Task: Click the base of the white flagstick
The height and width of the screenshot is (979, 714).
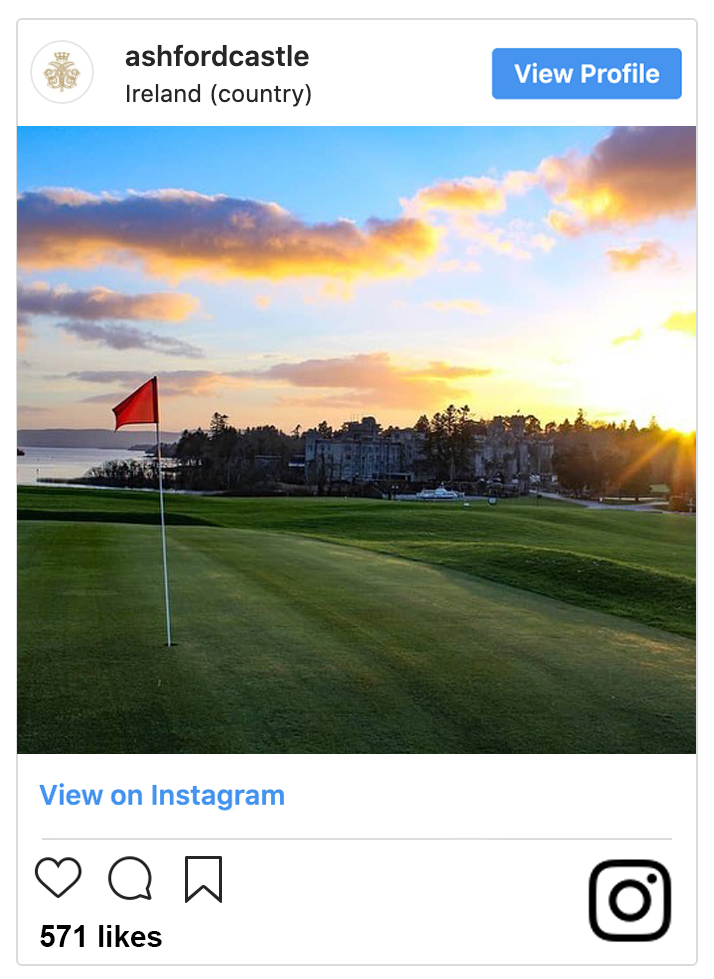Action: (x=169, y=642)
